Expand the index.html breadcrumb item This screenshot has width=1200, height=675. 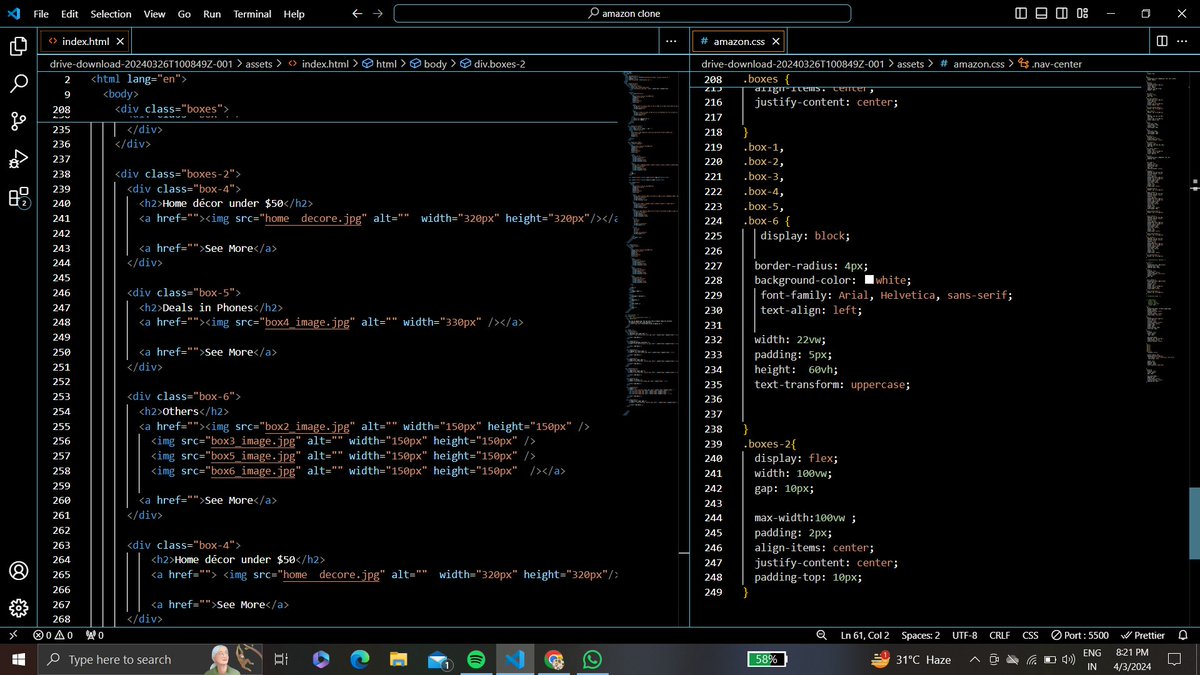tap(318, 63)
